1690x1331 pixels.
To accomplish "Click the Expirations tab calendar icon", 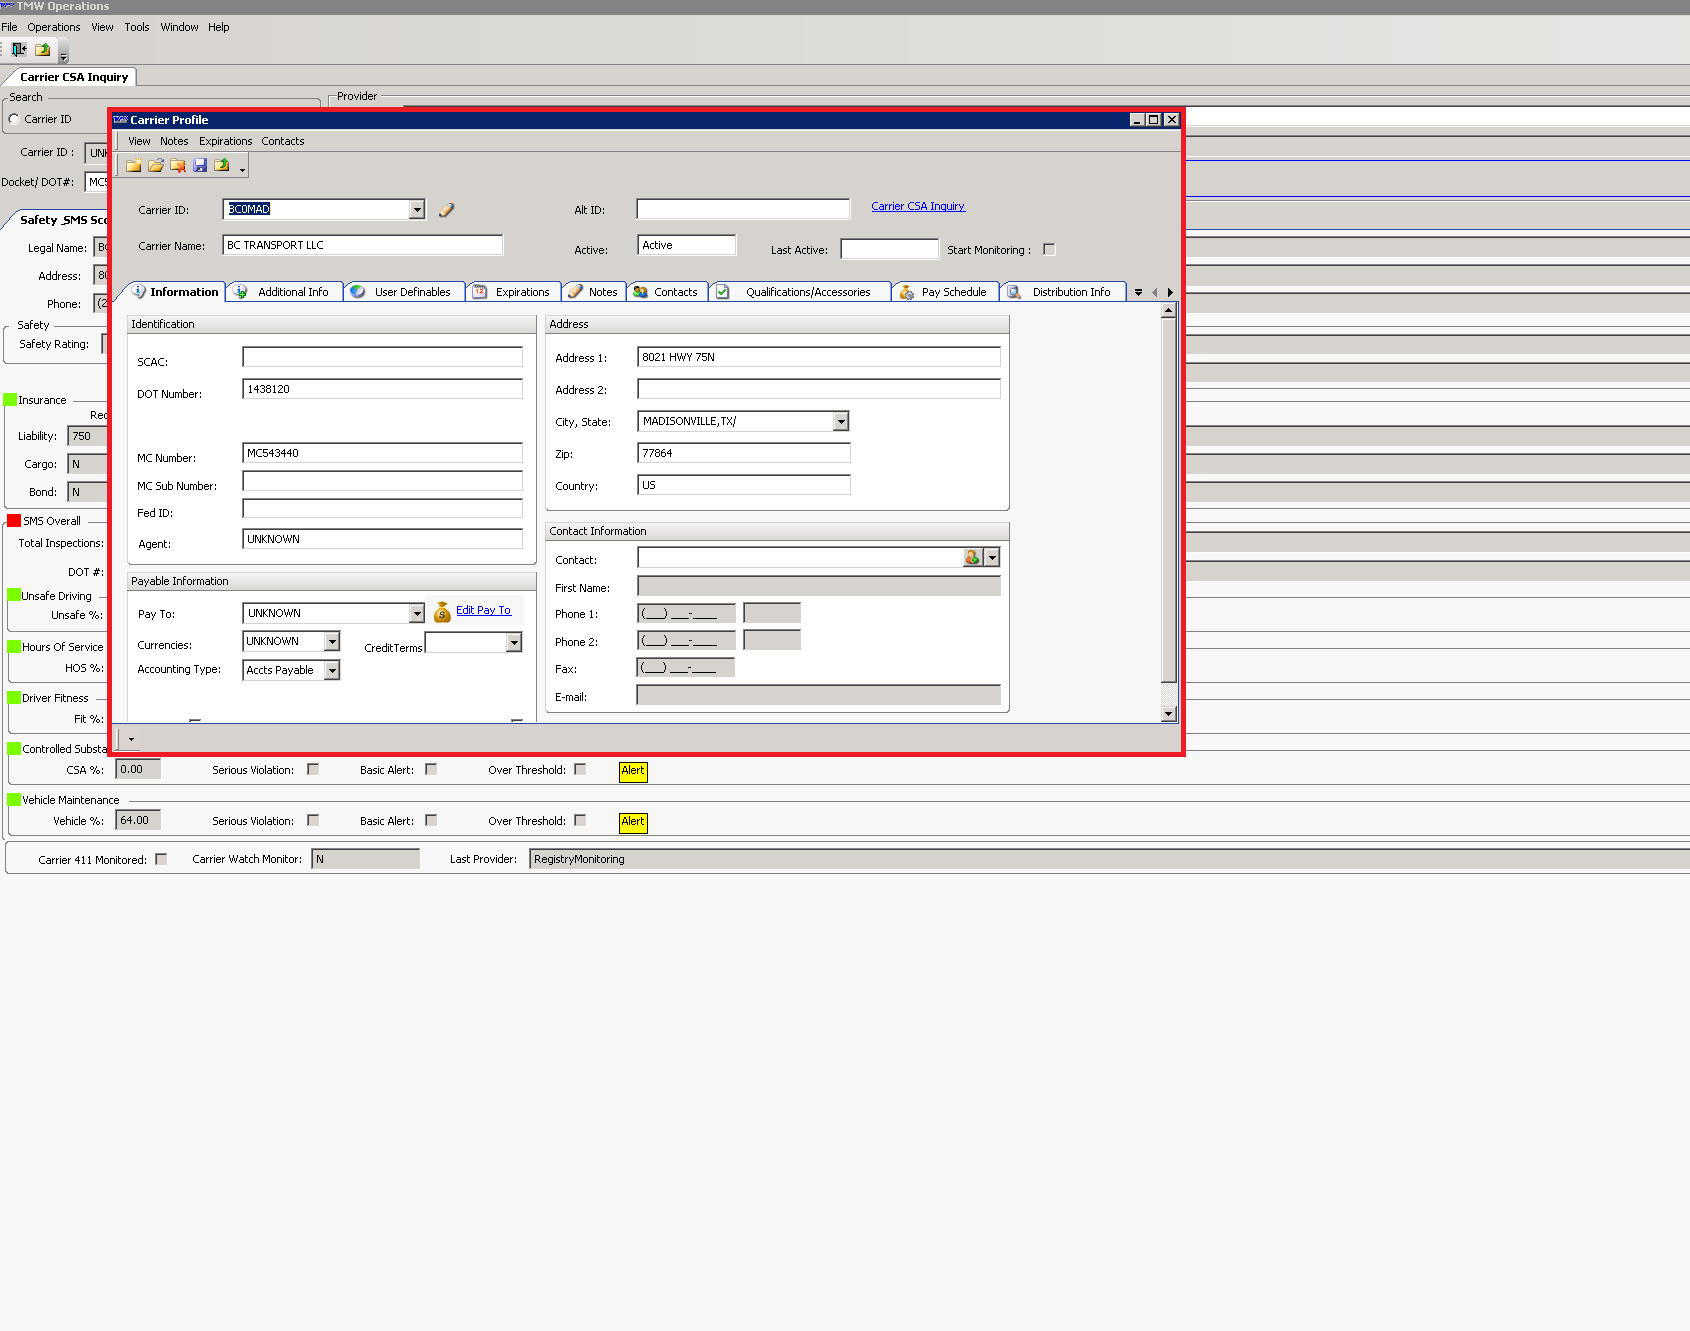I will 480,292.
